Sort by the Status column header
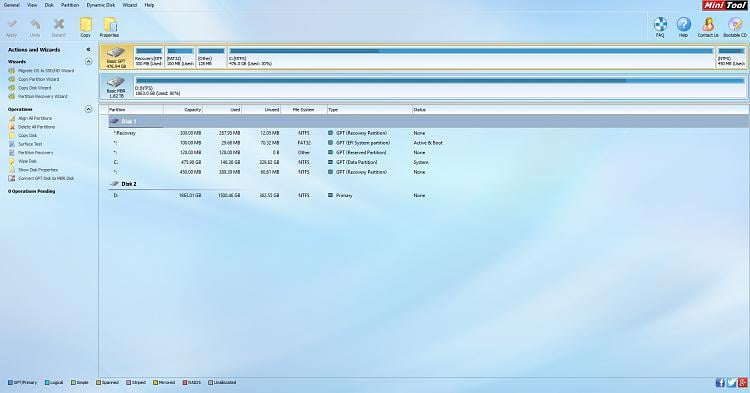This screenshot has width=750, height=393. tap(580, 110)
